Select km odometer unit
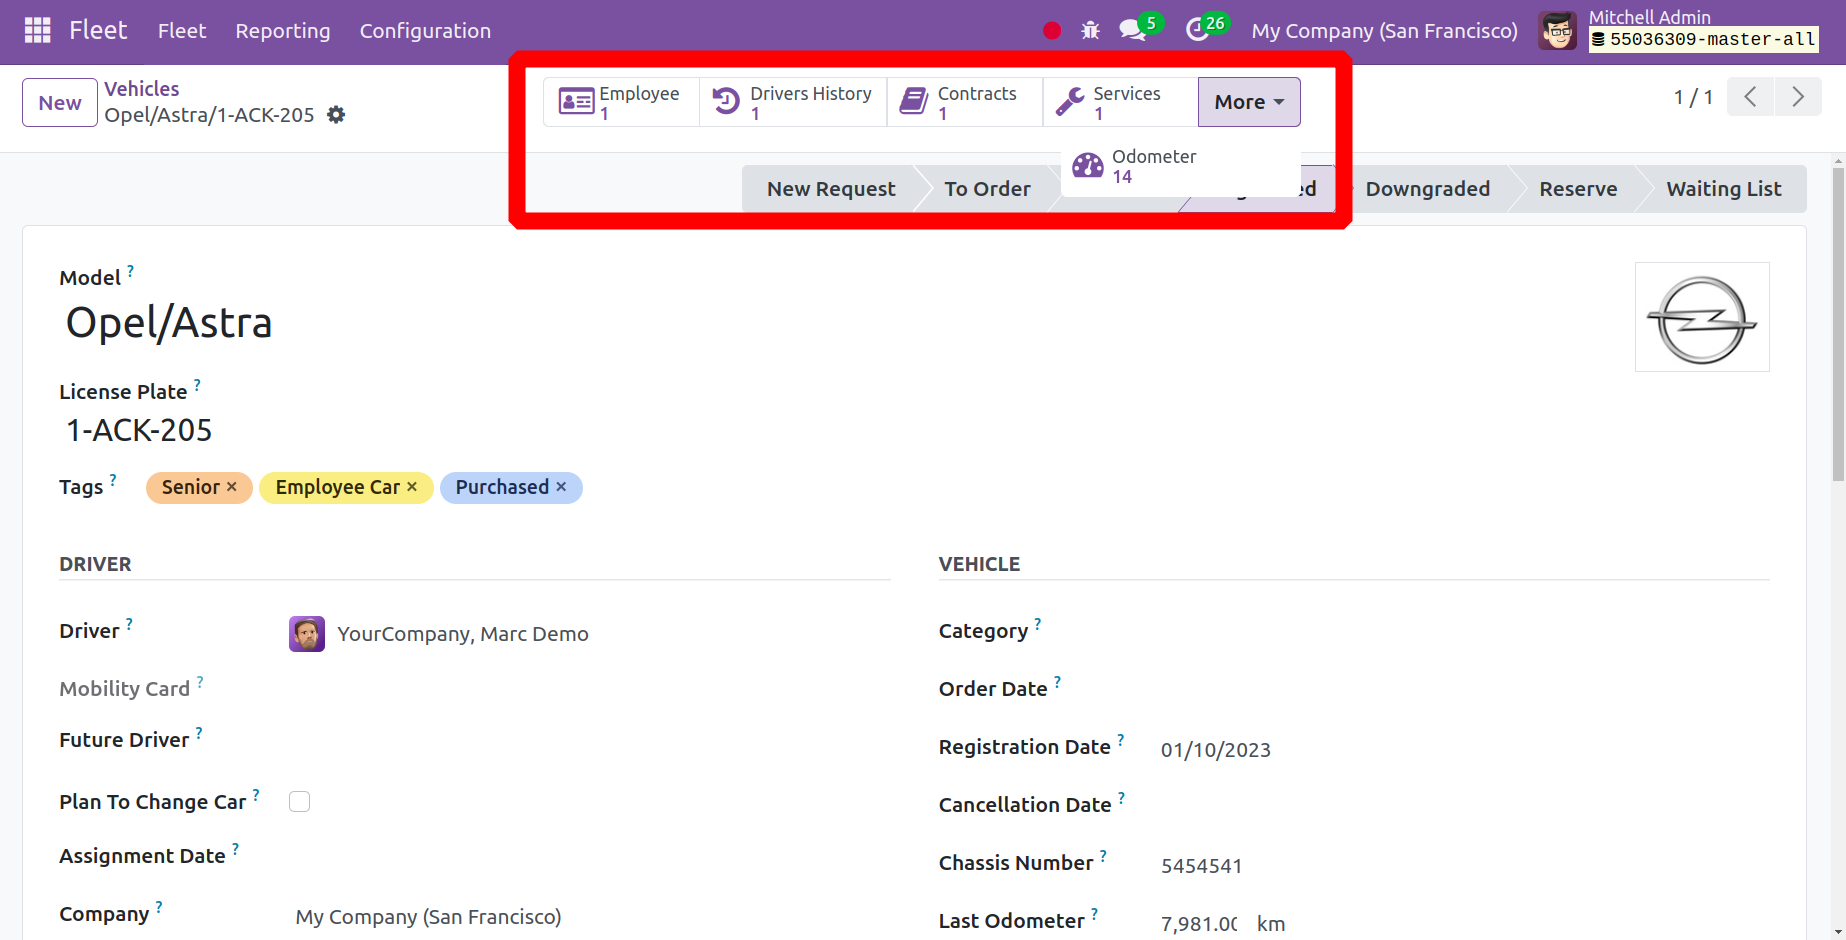The image size is (1846, 940). [1271, 924]
